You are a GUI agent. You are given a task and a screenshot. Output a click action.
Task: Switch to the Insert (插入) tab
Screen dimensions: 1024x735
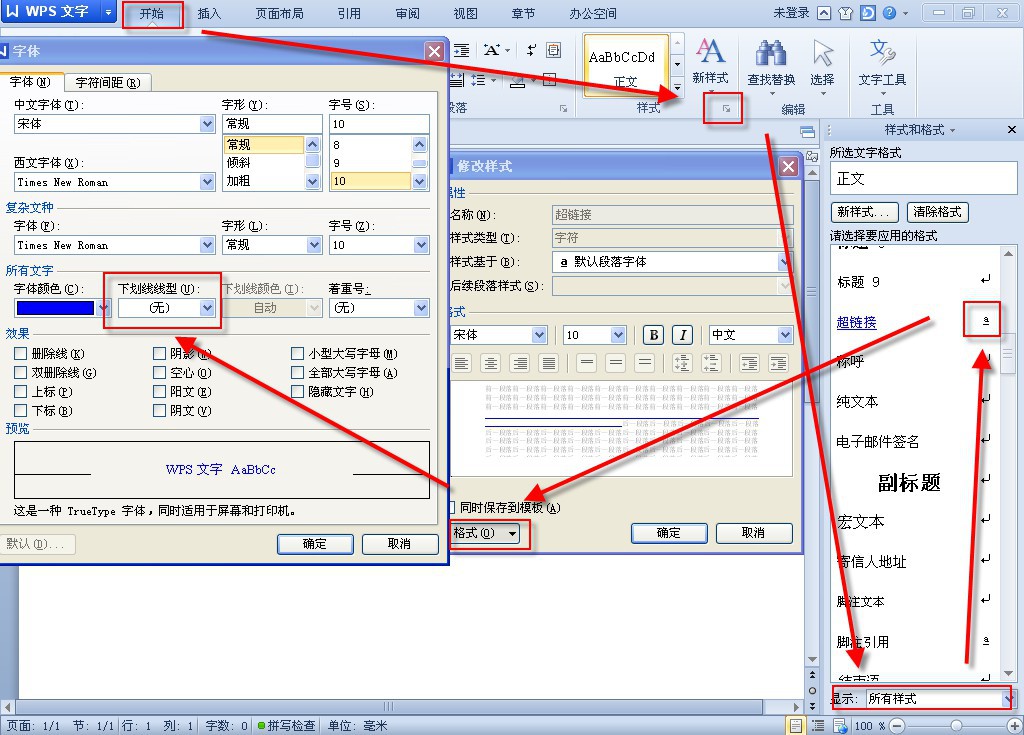(209, 14)
